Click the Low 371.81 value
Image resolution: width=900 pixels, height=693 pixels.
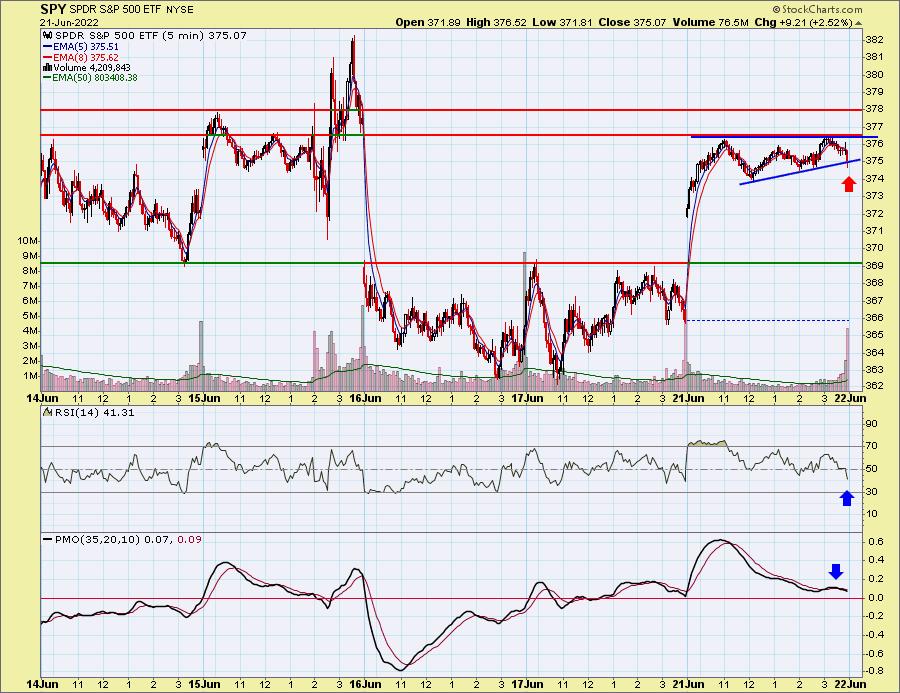562,22
